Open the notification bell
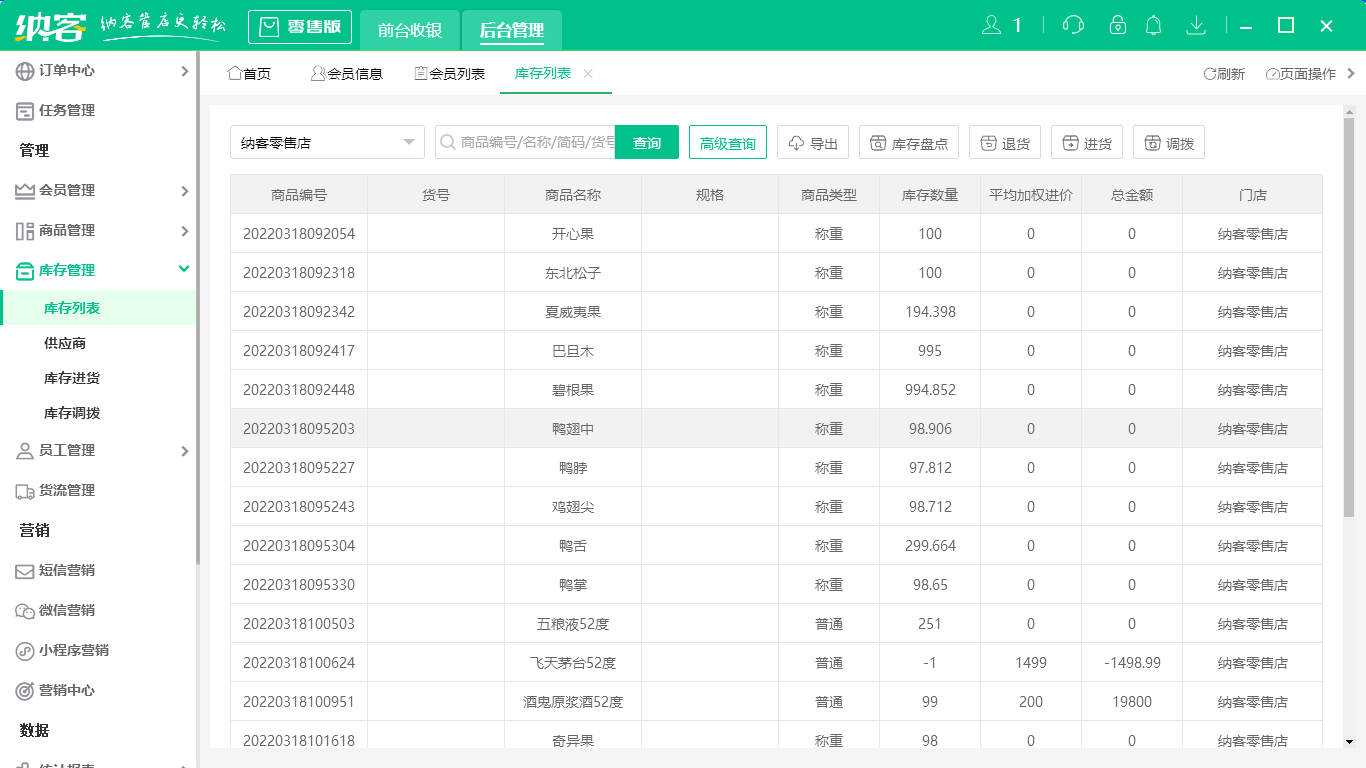The image size is (1366, 768). [1154, 26]
